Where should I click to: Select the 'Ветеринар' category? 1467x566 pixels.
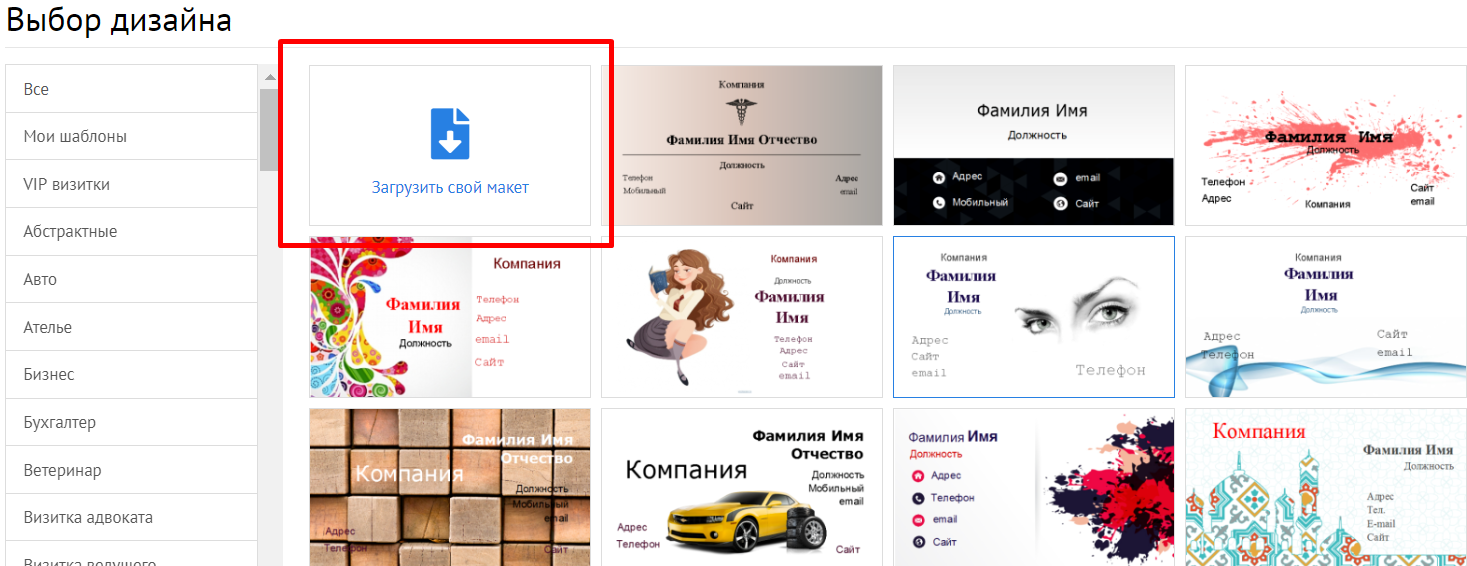pyautogui.click(x=132, y=470)
